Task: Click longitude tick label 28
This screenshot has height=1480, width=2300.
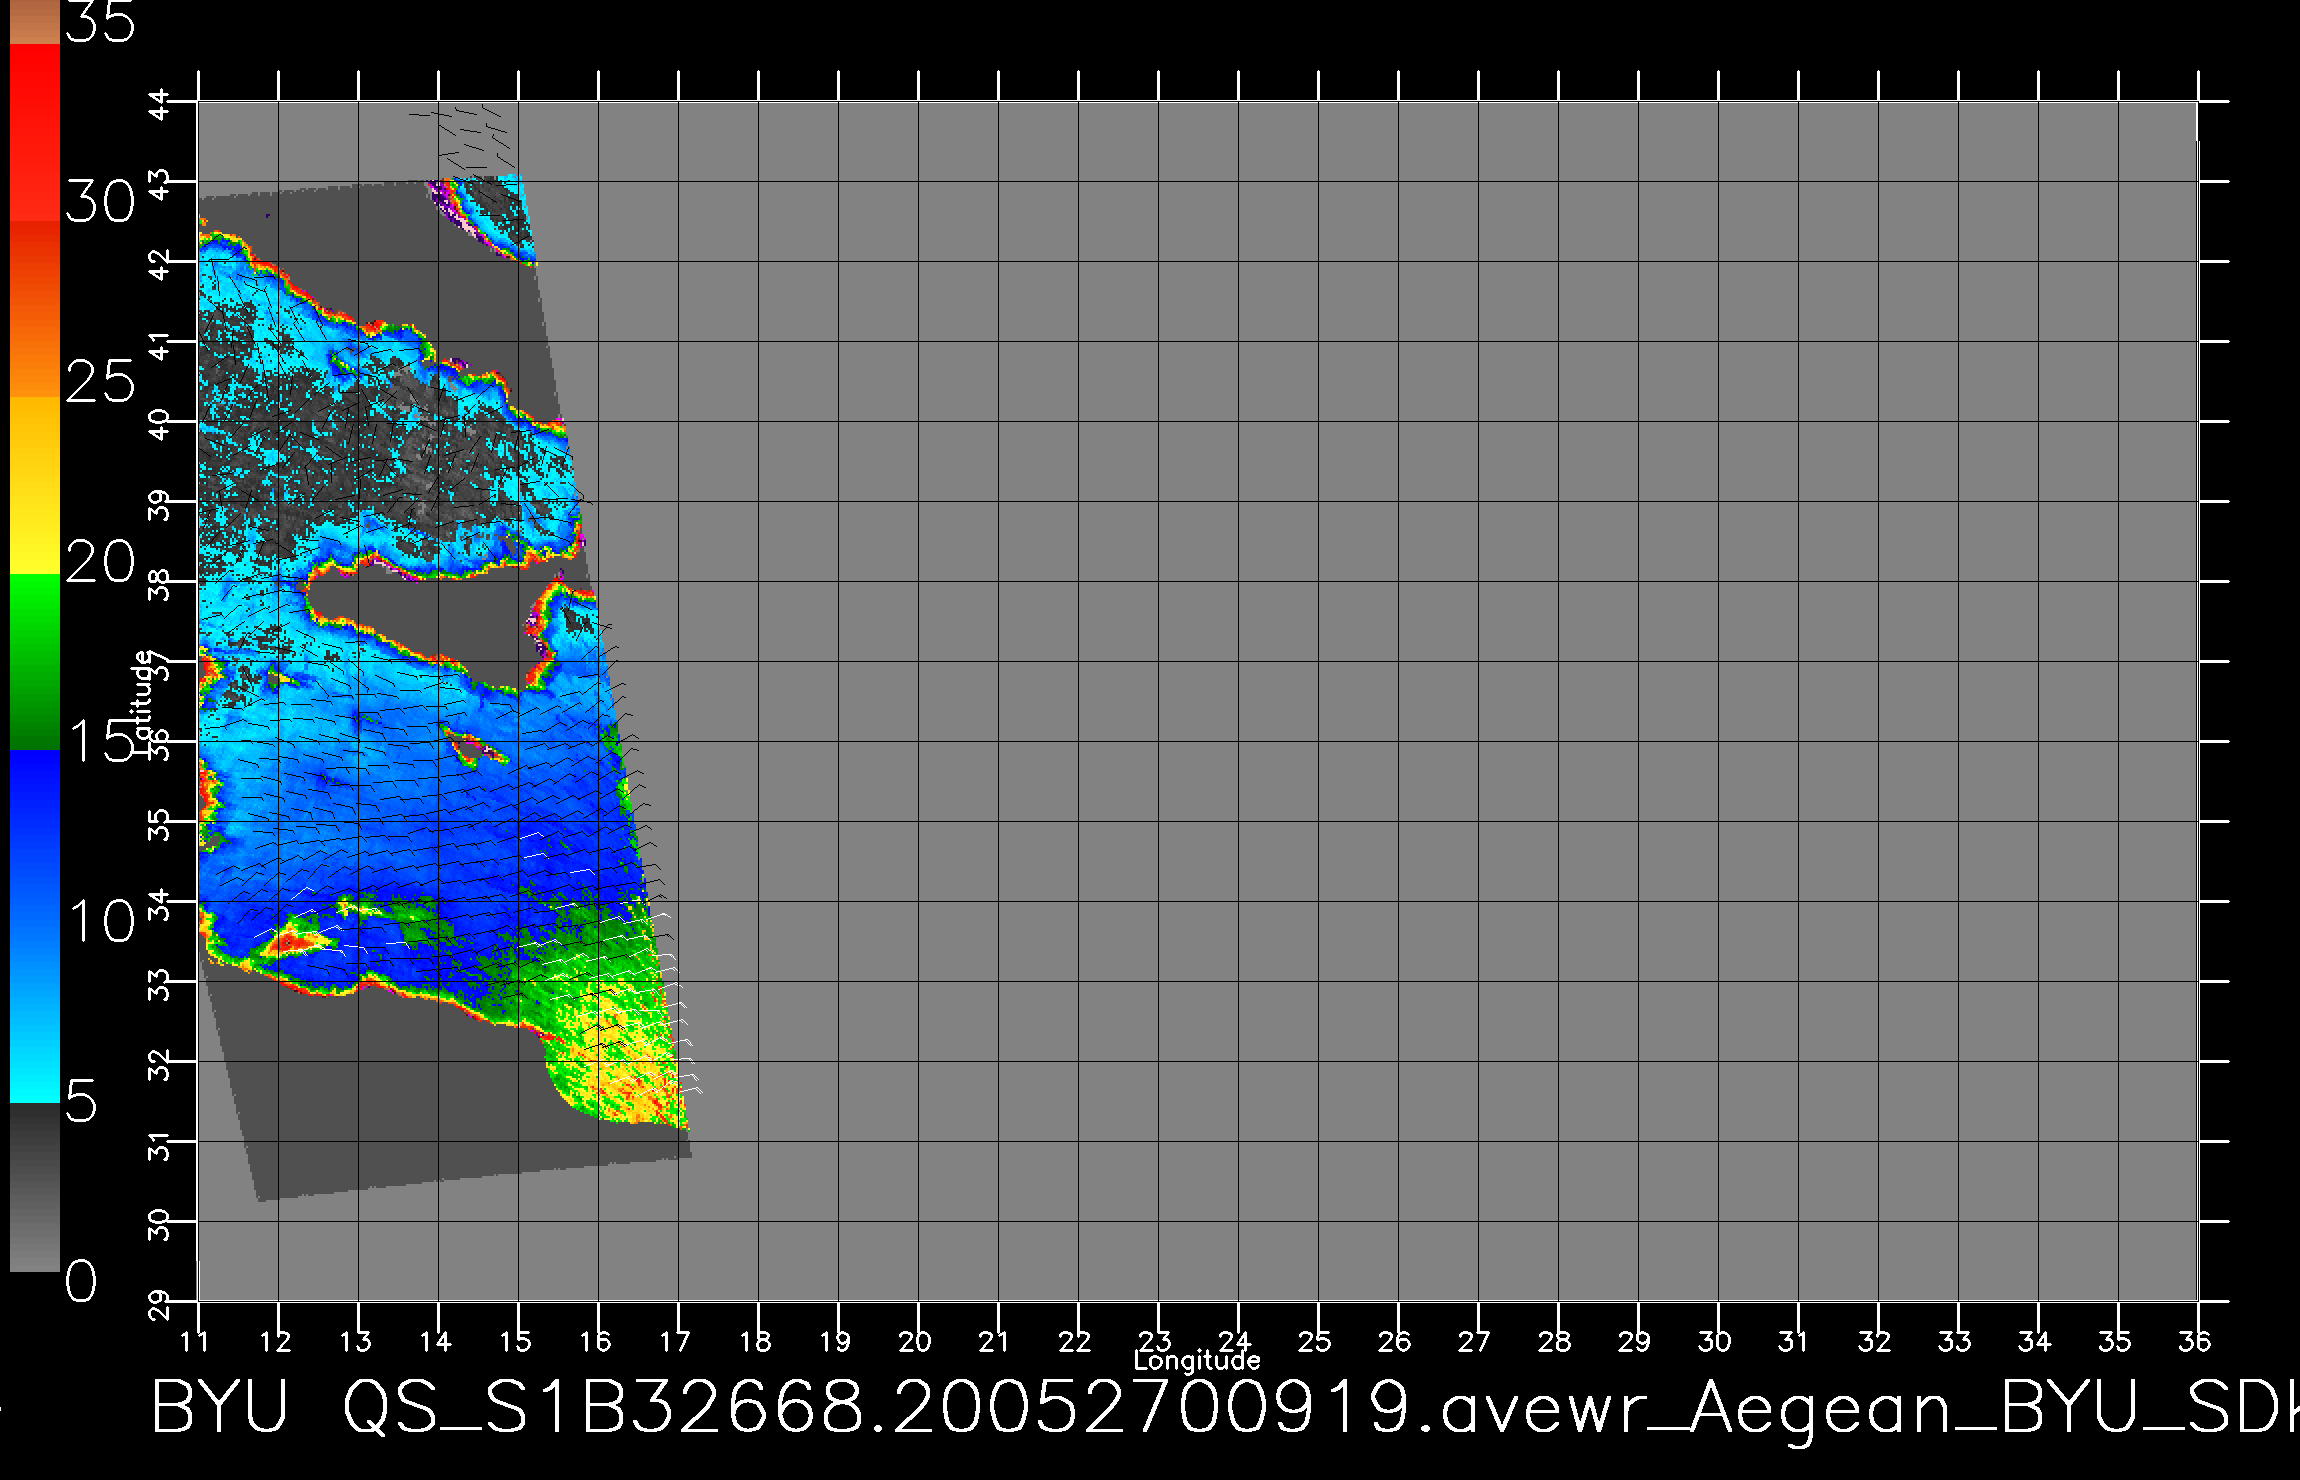Action: 1555,1341
